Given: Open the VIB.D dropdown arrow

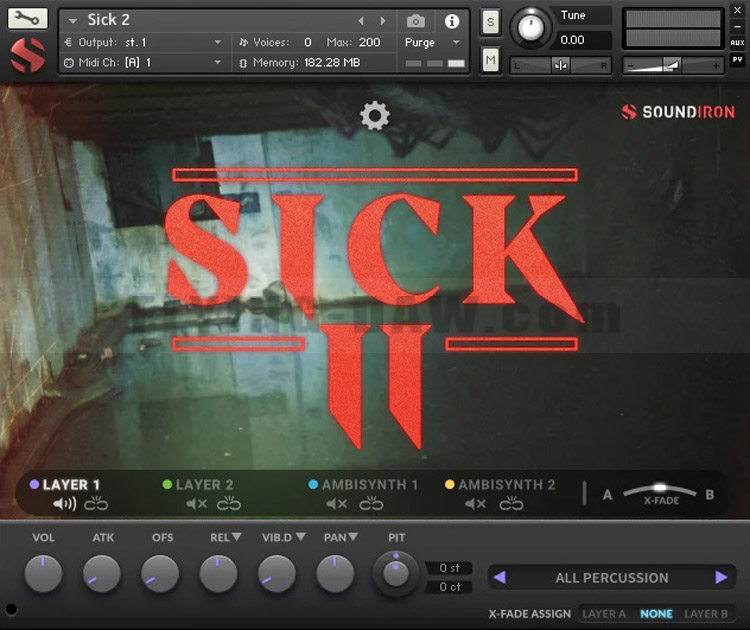Looking at the screenshot, I should 300,537.
